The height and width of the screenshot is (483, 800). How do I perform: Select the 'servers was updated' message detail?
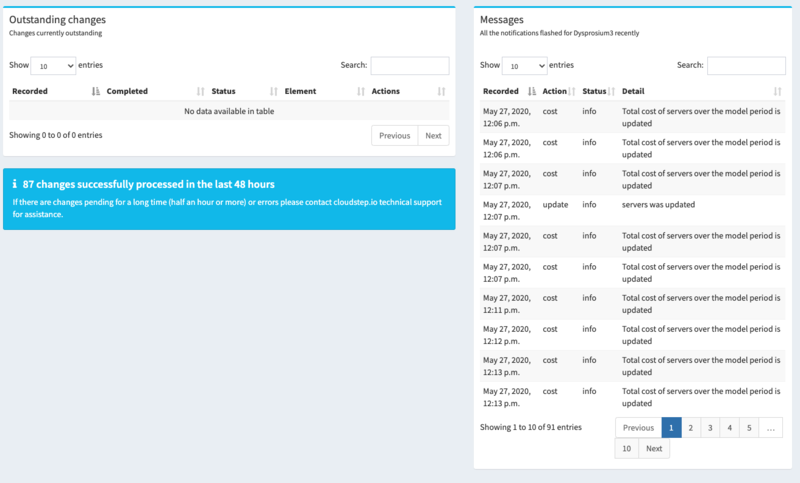658,205
